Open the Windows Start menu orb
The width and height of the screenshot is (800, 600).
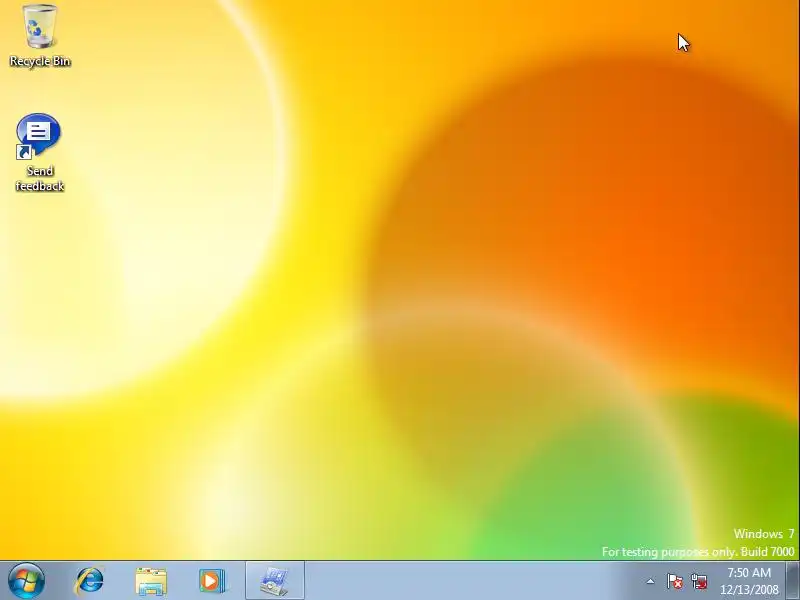[x=27, y=581]
